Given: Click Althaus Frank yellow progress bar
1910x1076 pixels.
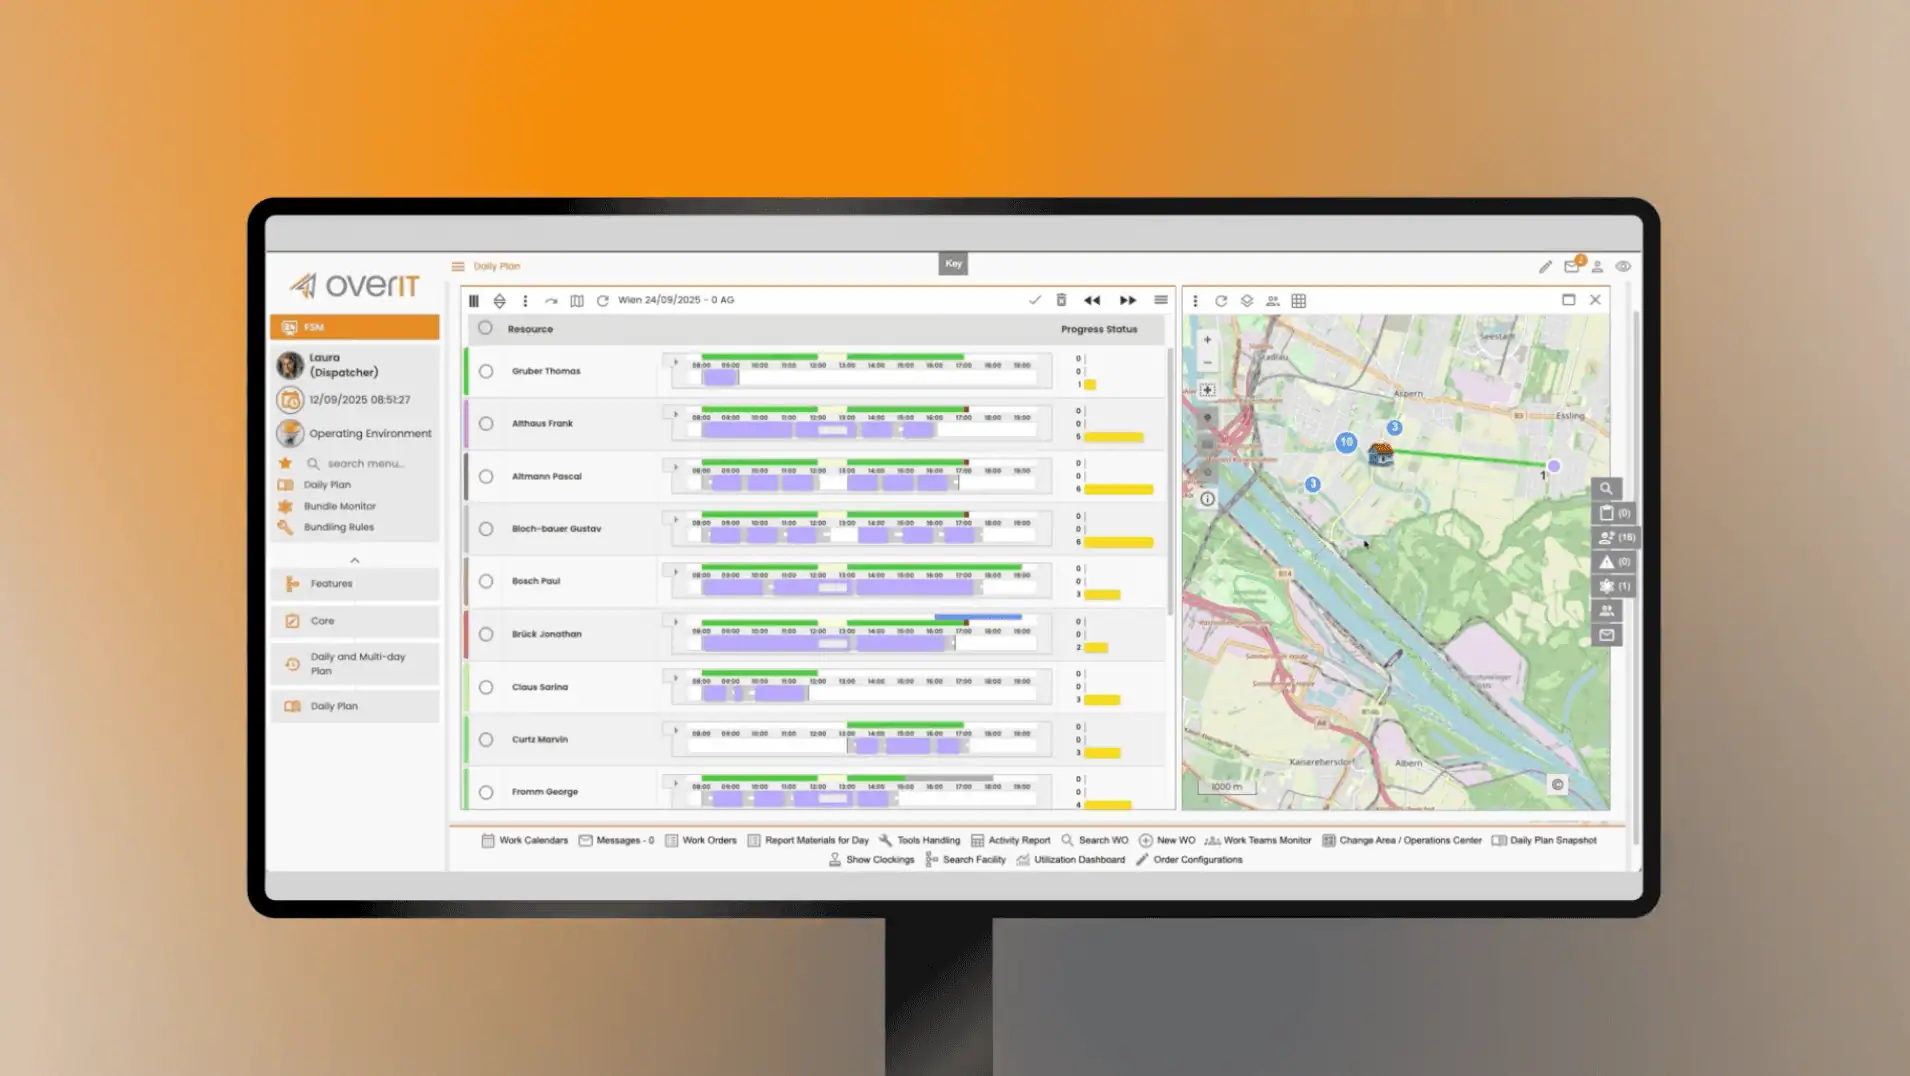Looking at the screenshot, I should coord(1113,437).
